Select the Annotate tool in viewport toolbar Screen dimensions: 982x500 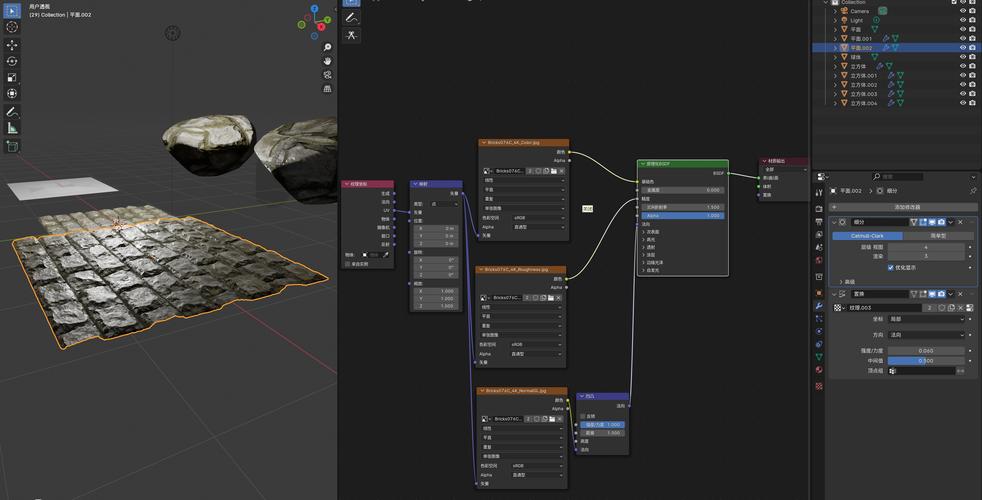[12, 112]
